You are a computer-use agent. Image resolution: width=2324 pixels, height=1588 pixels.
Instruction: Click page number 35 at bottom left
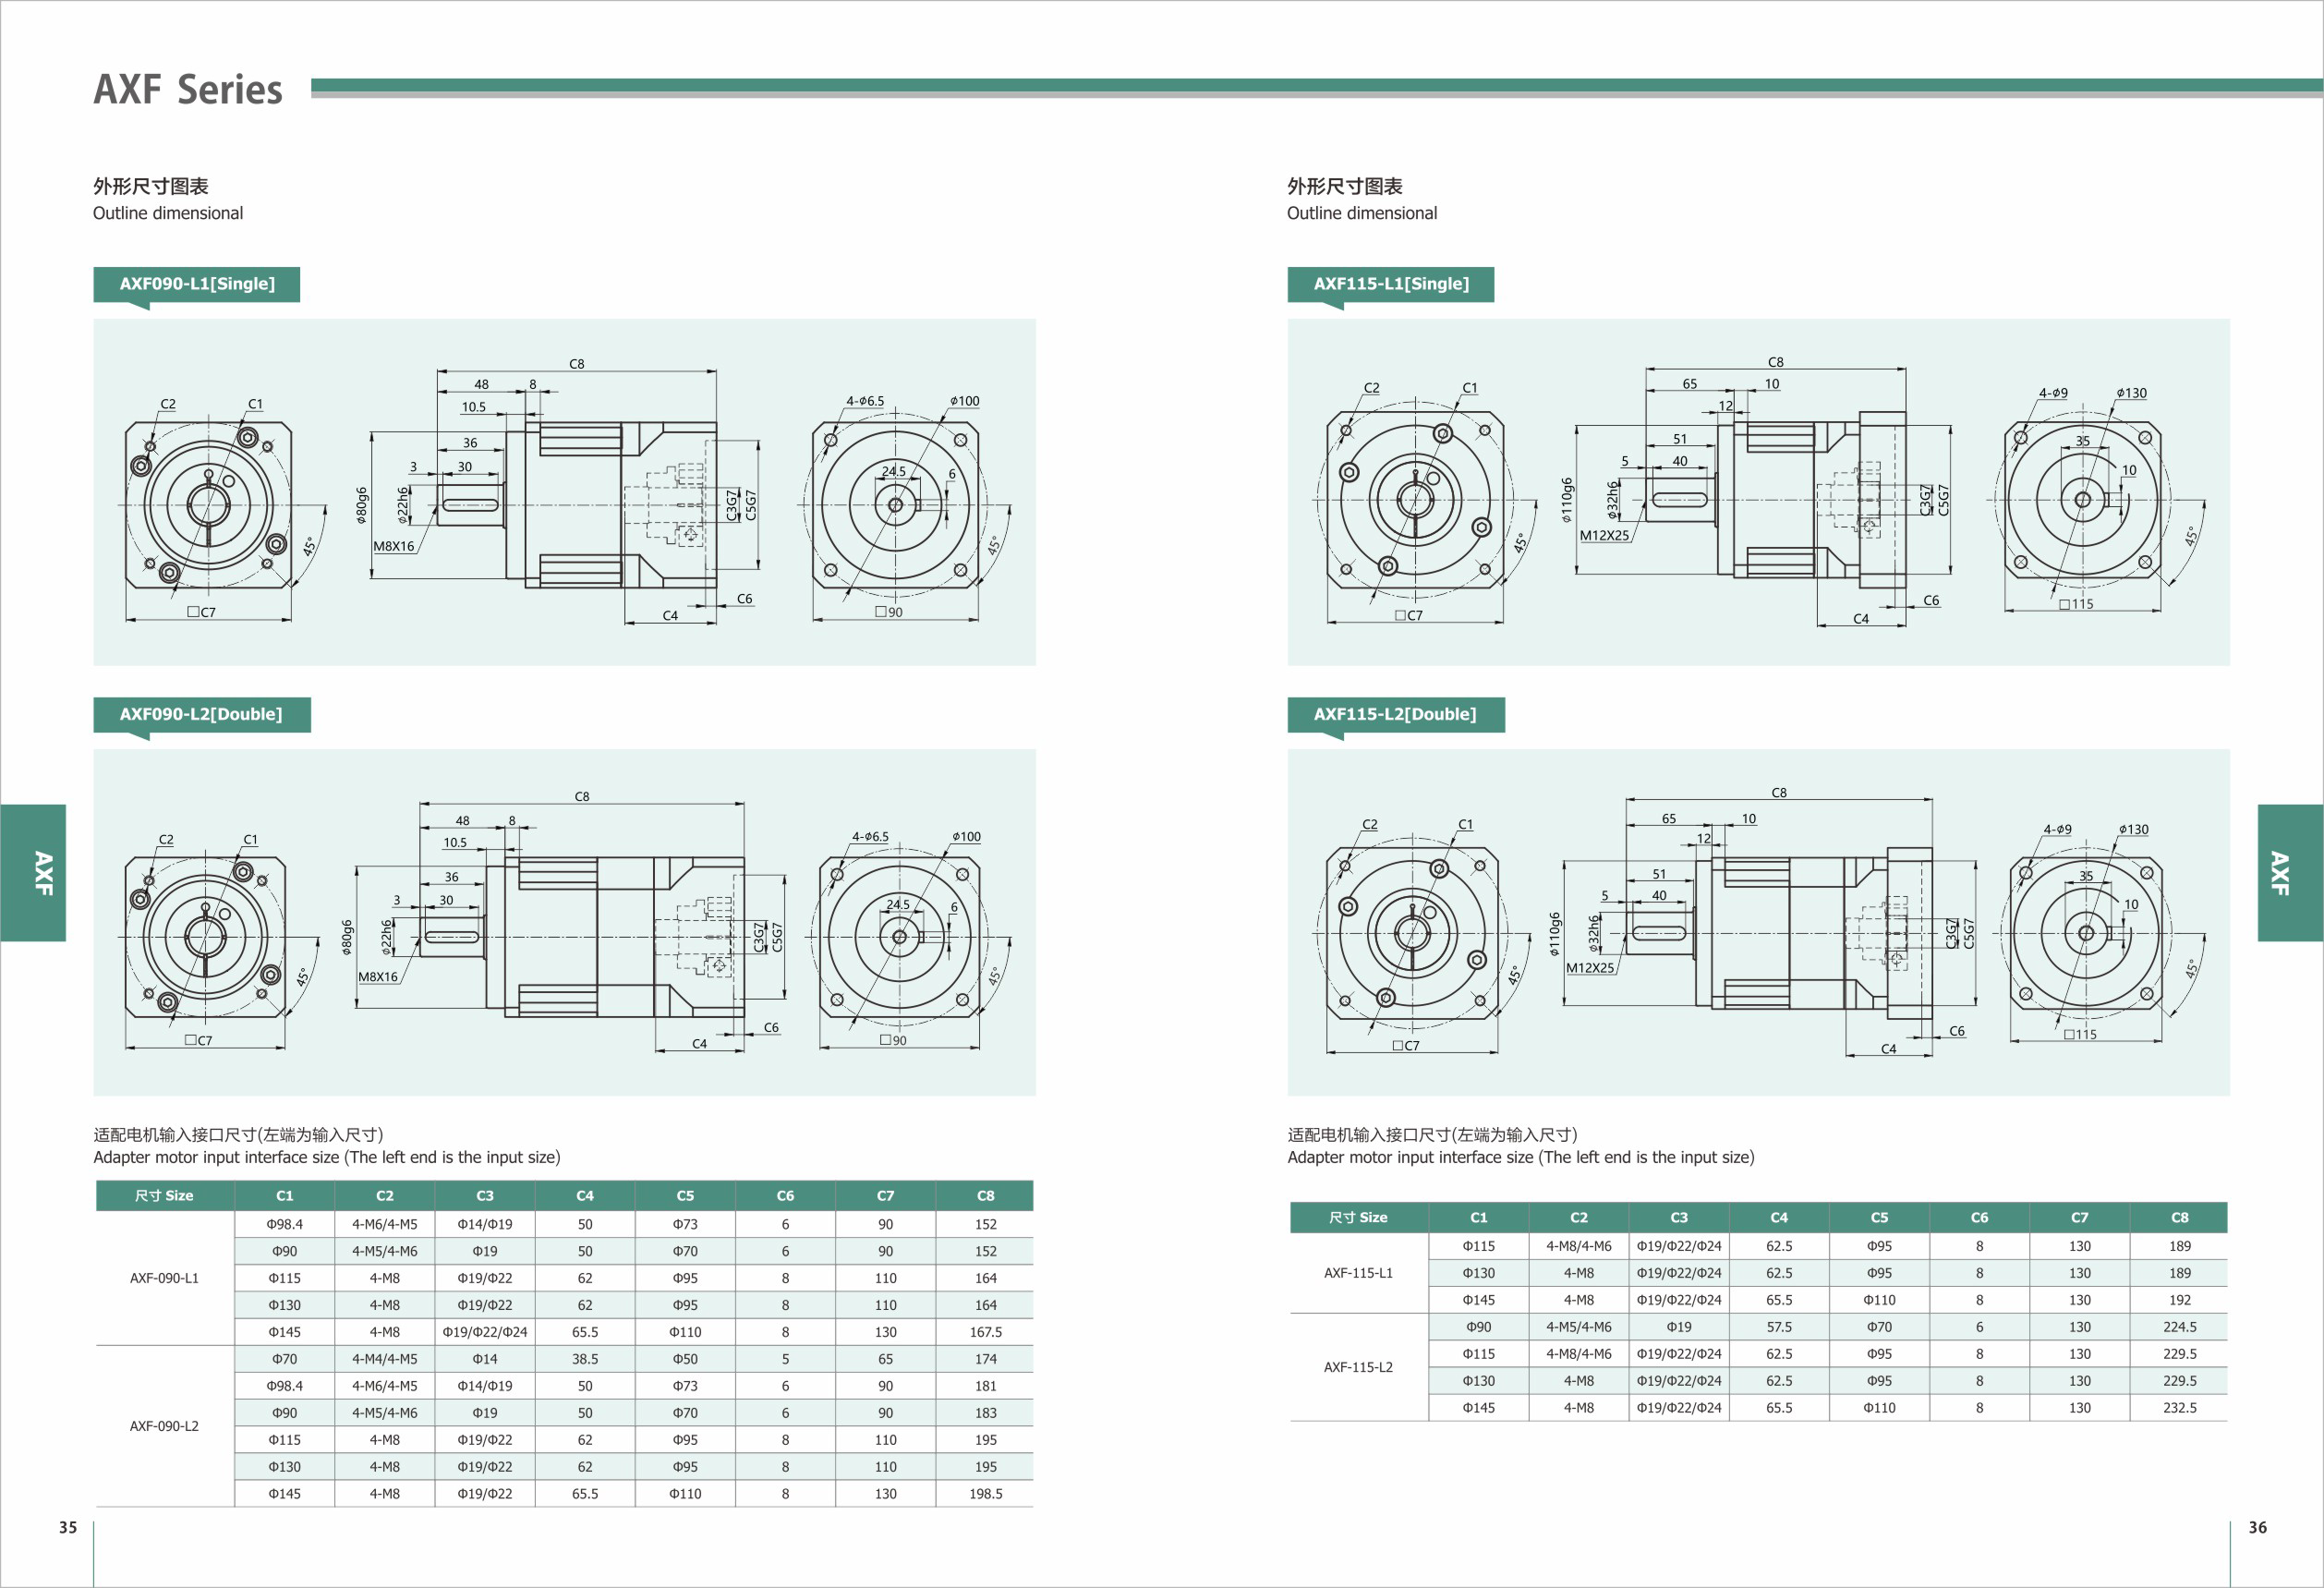coord(68,1527)
